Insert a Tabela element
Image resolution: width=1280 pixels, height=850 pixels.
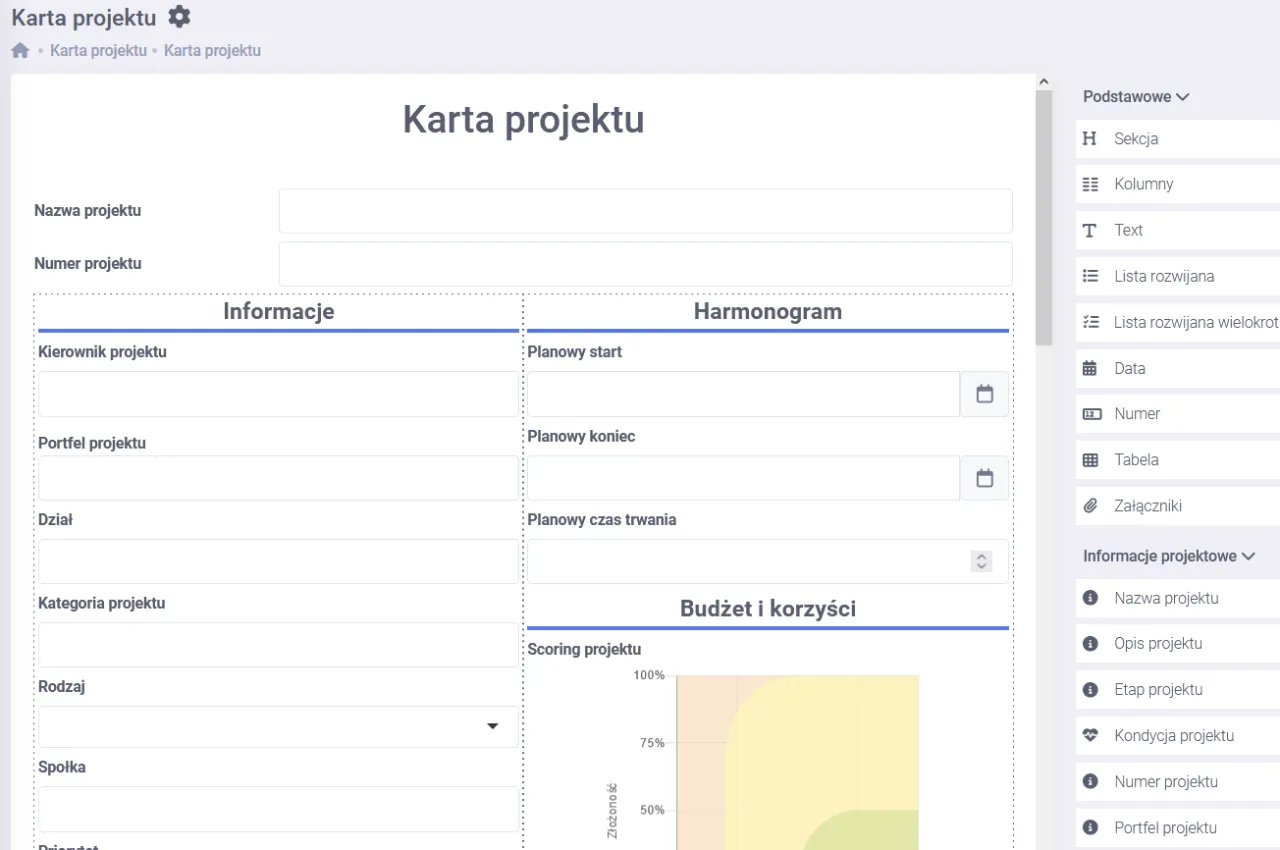[1150, 459]
